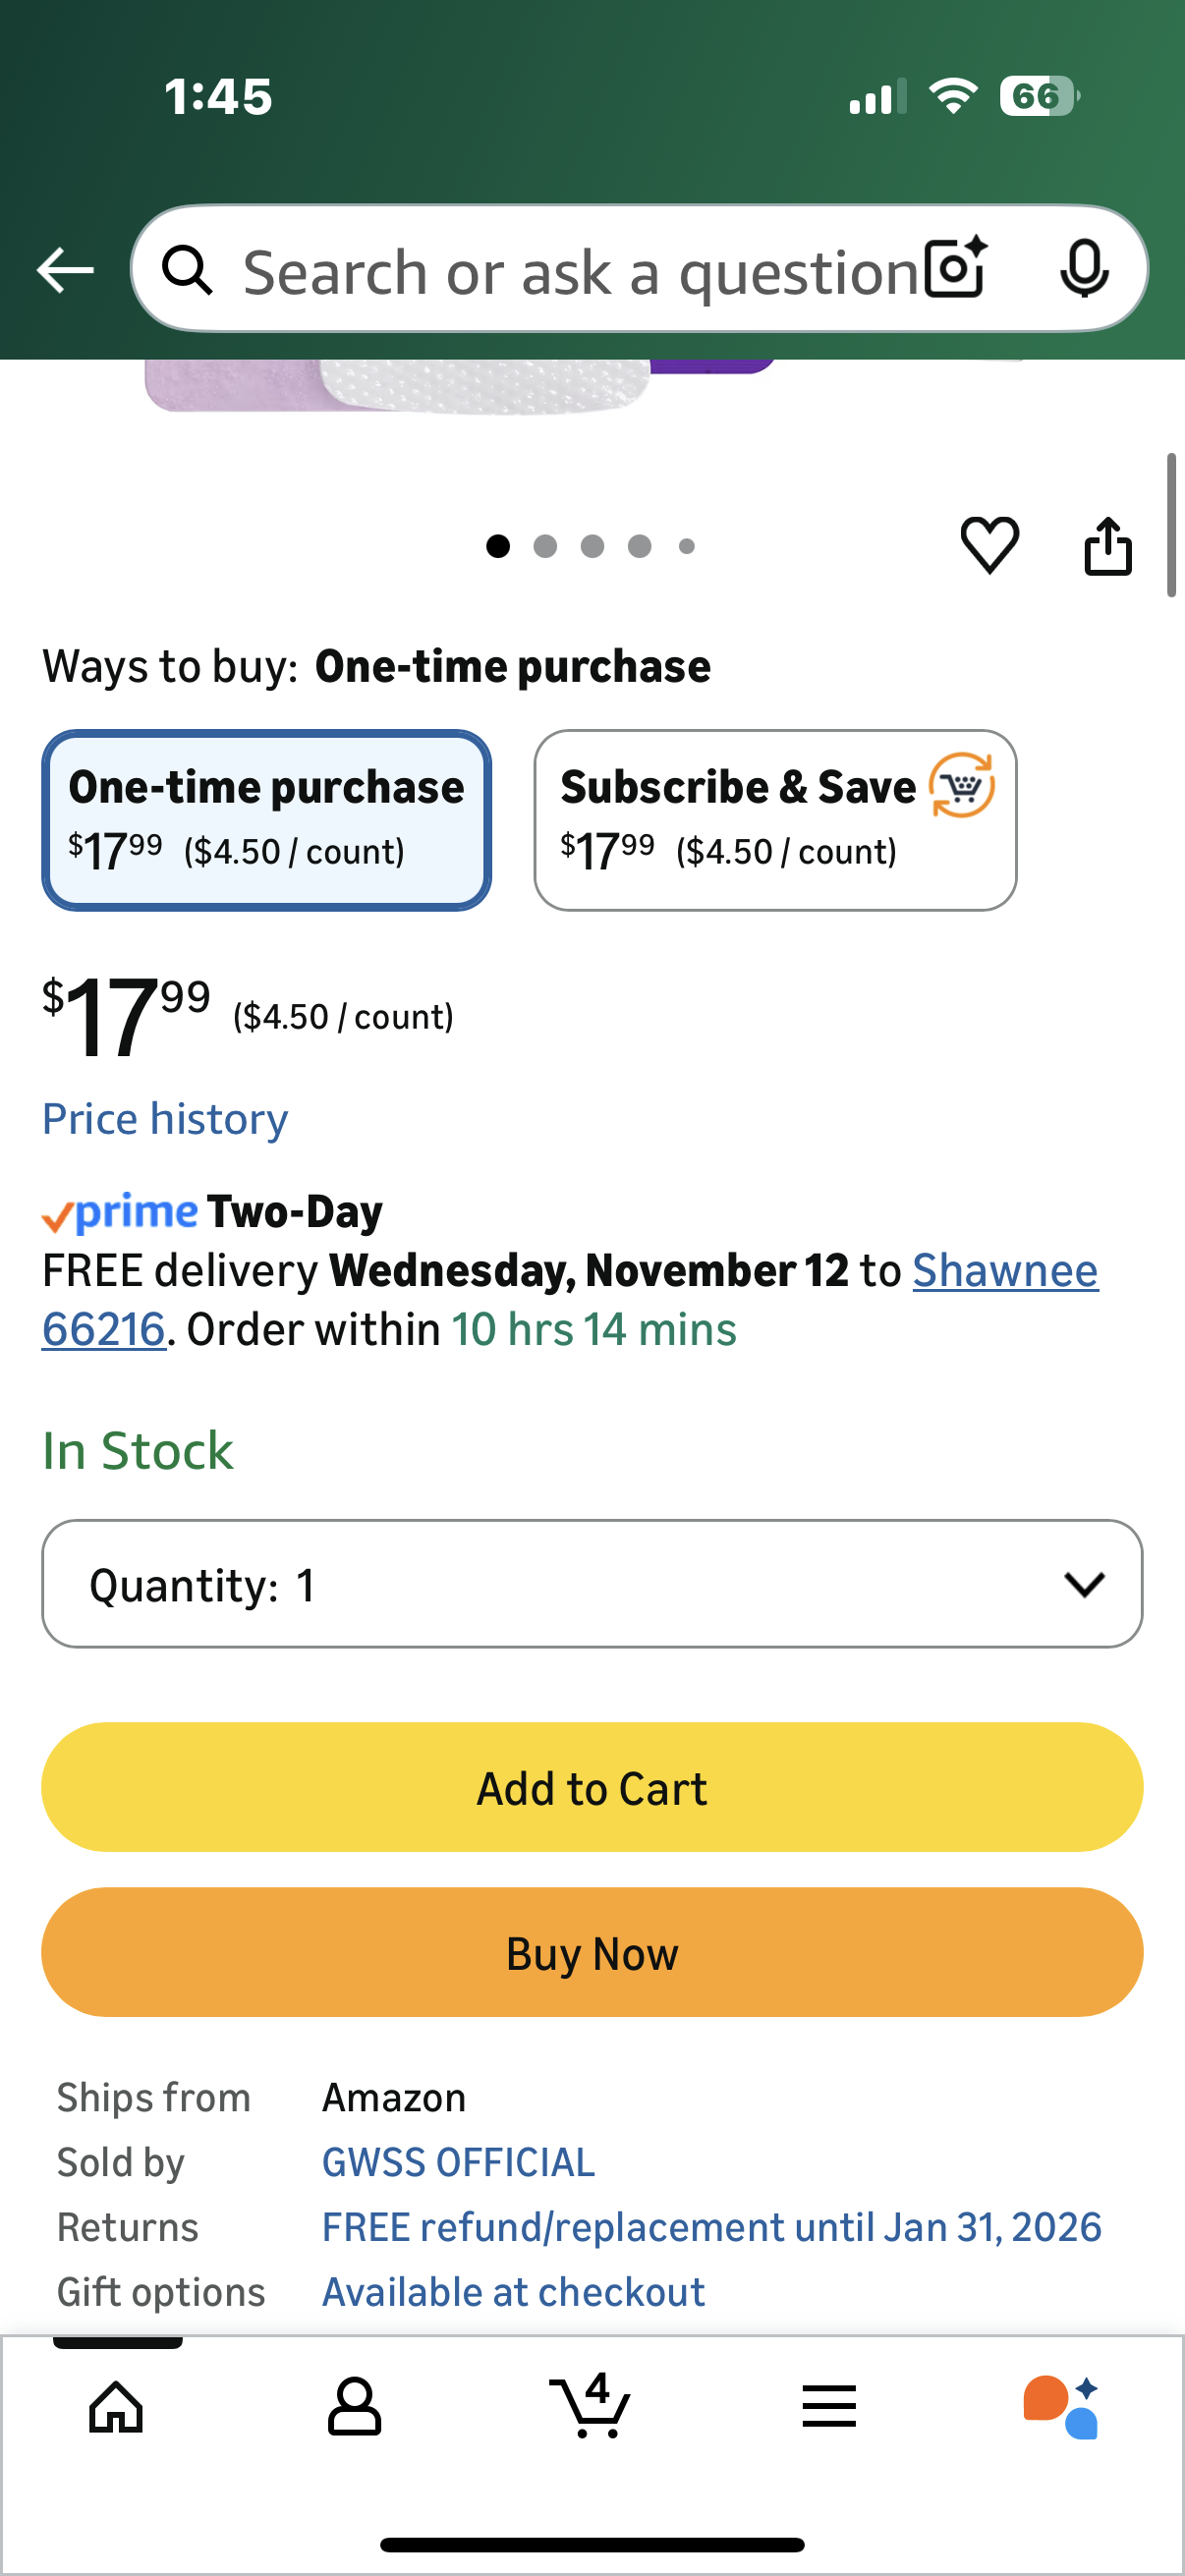
Task: Select Subscribe & Save option
Action: (x=775, y=820)
